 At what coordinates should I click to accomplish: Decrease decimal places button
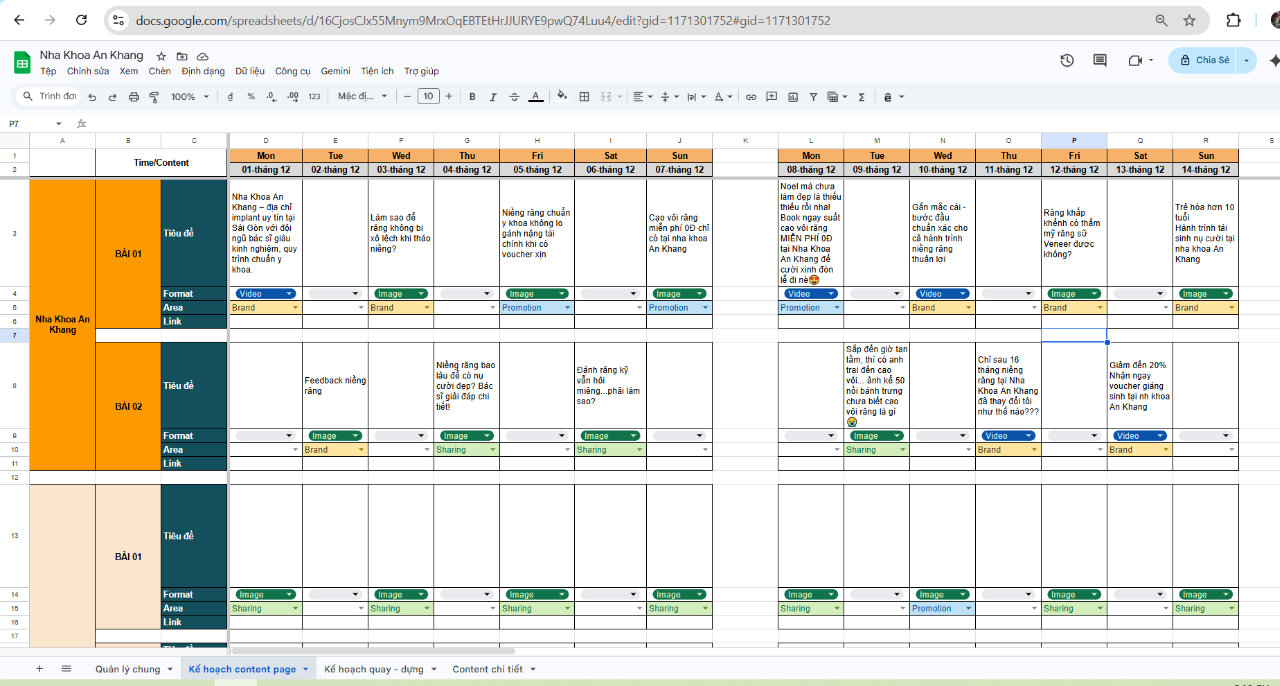(271, 97)
